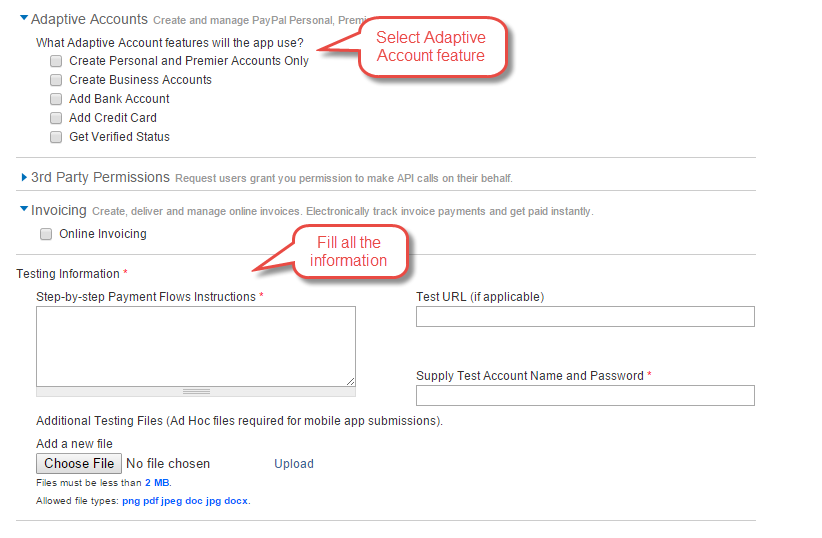Click the Online Invoicing label text
This screenshot has height=538, width=822.
tap(103, 234)
